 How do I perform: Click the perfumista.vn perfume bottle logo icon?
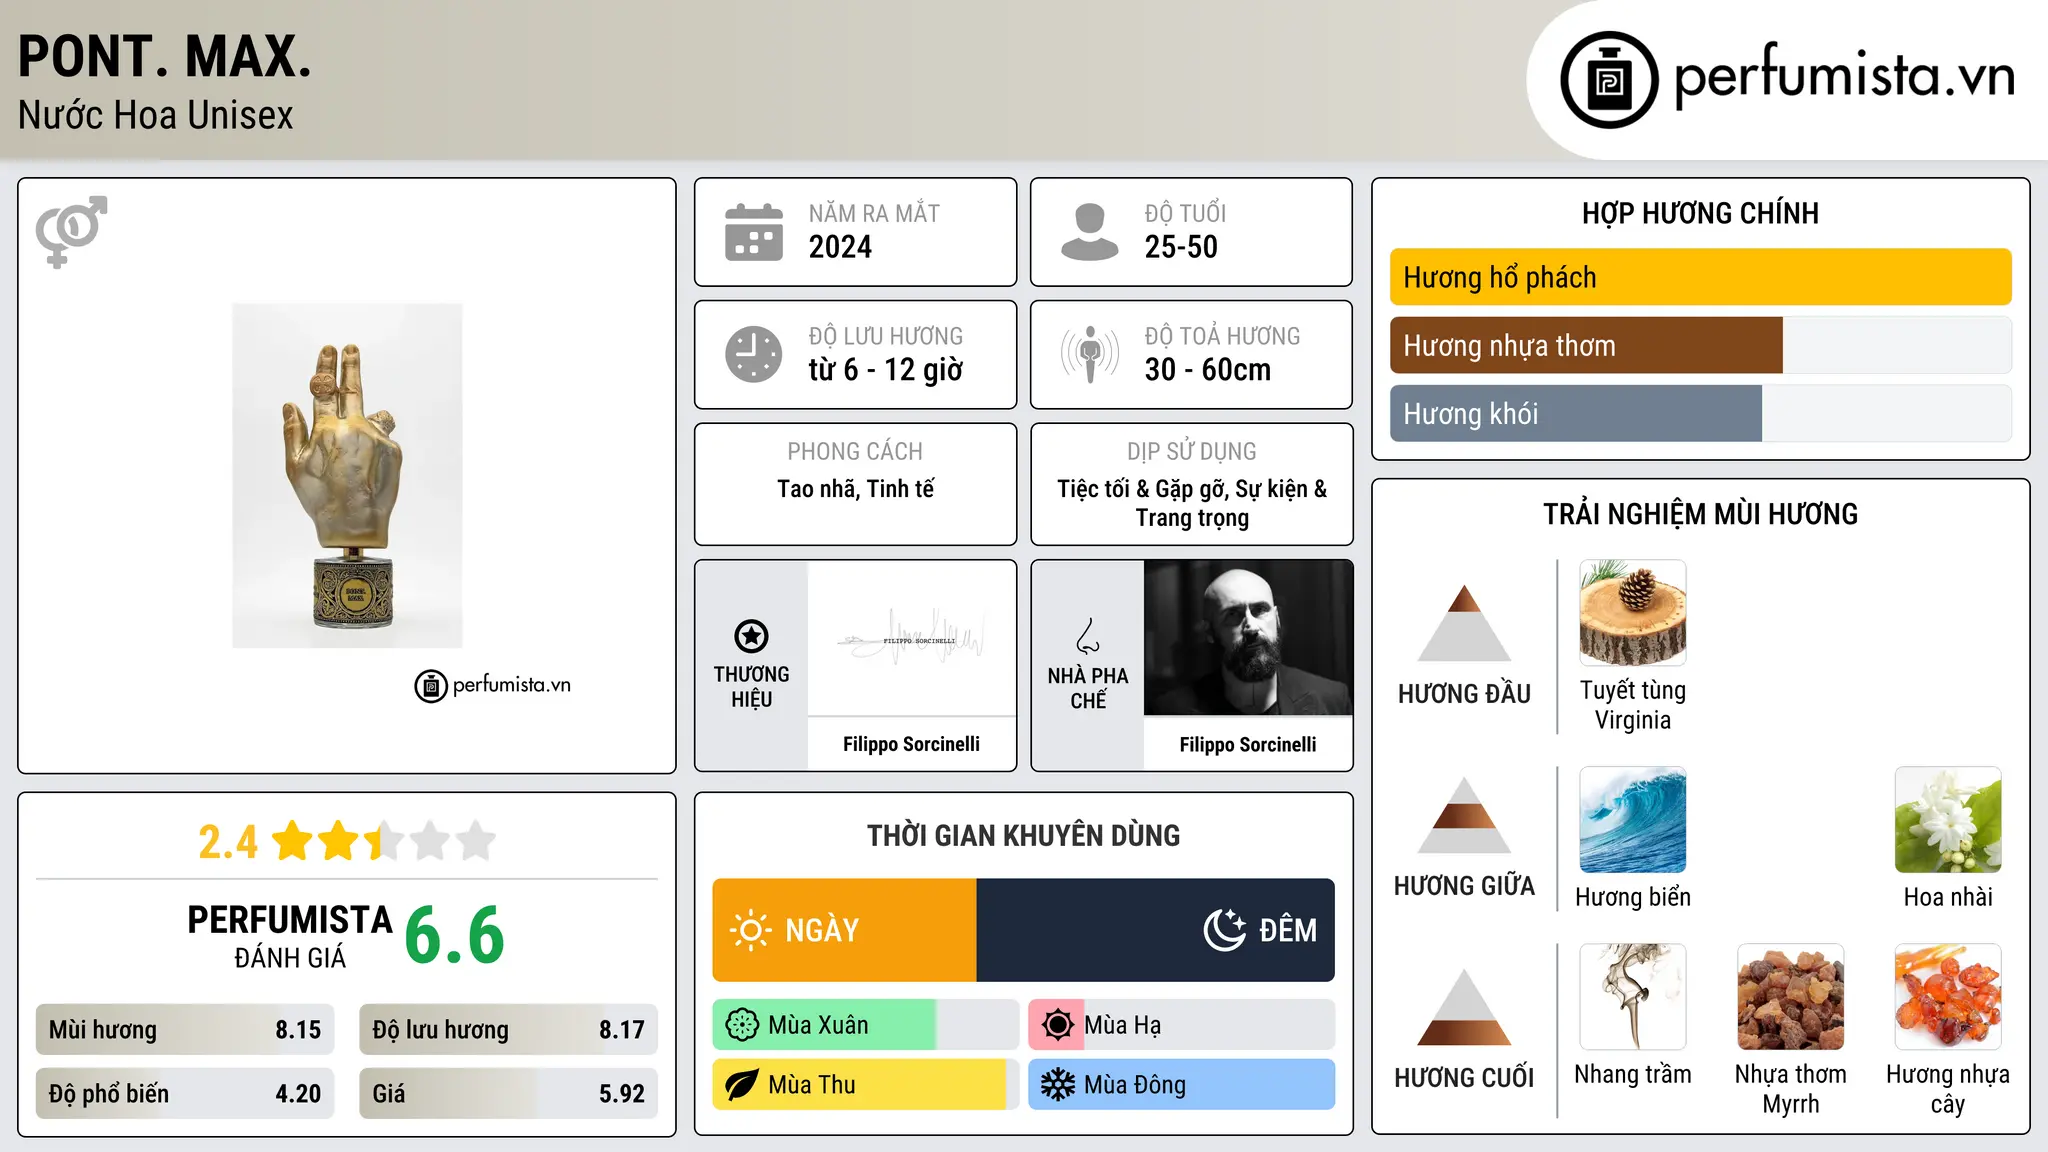(1609, 80)
